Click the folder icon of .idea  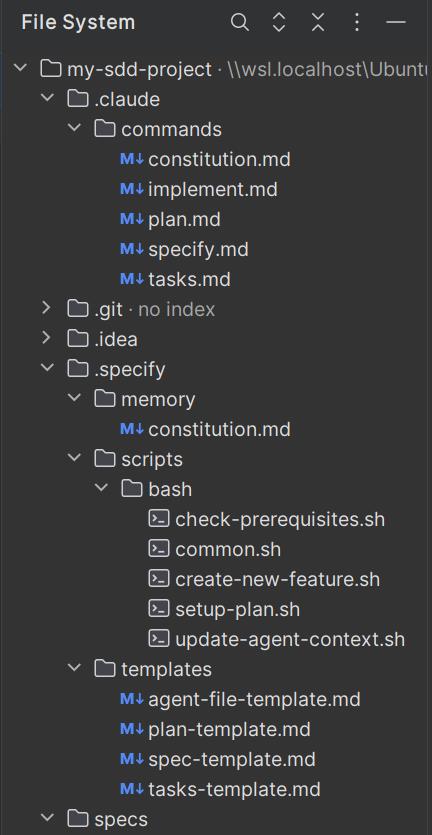pos(78,338)
